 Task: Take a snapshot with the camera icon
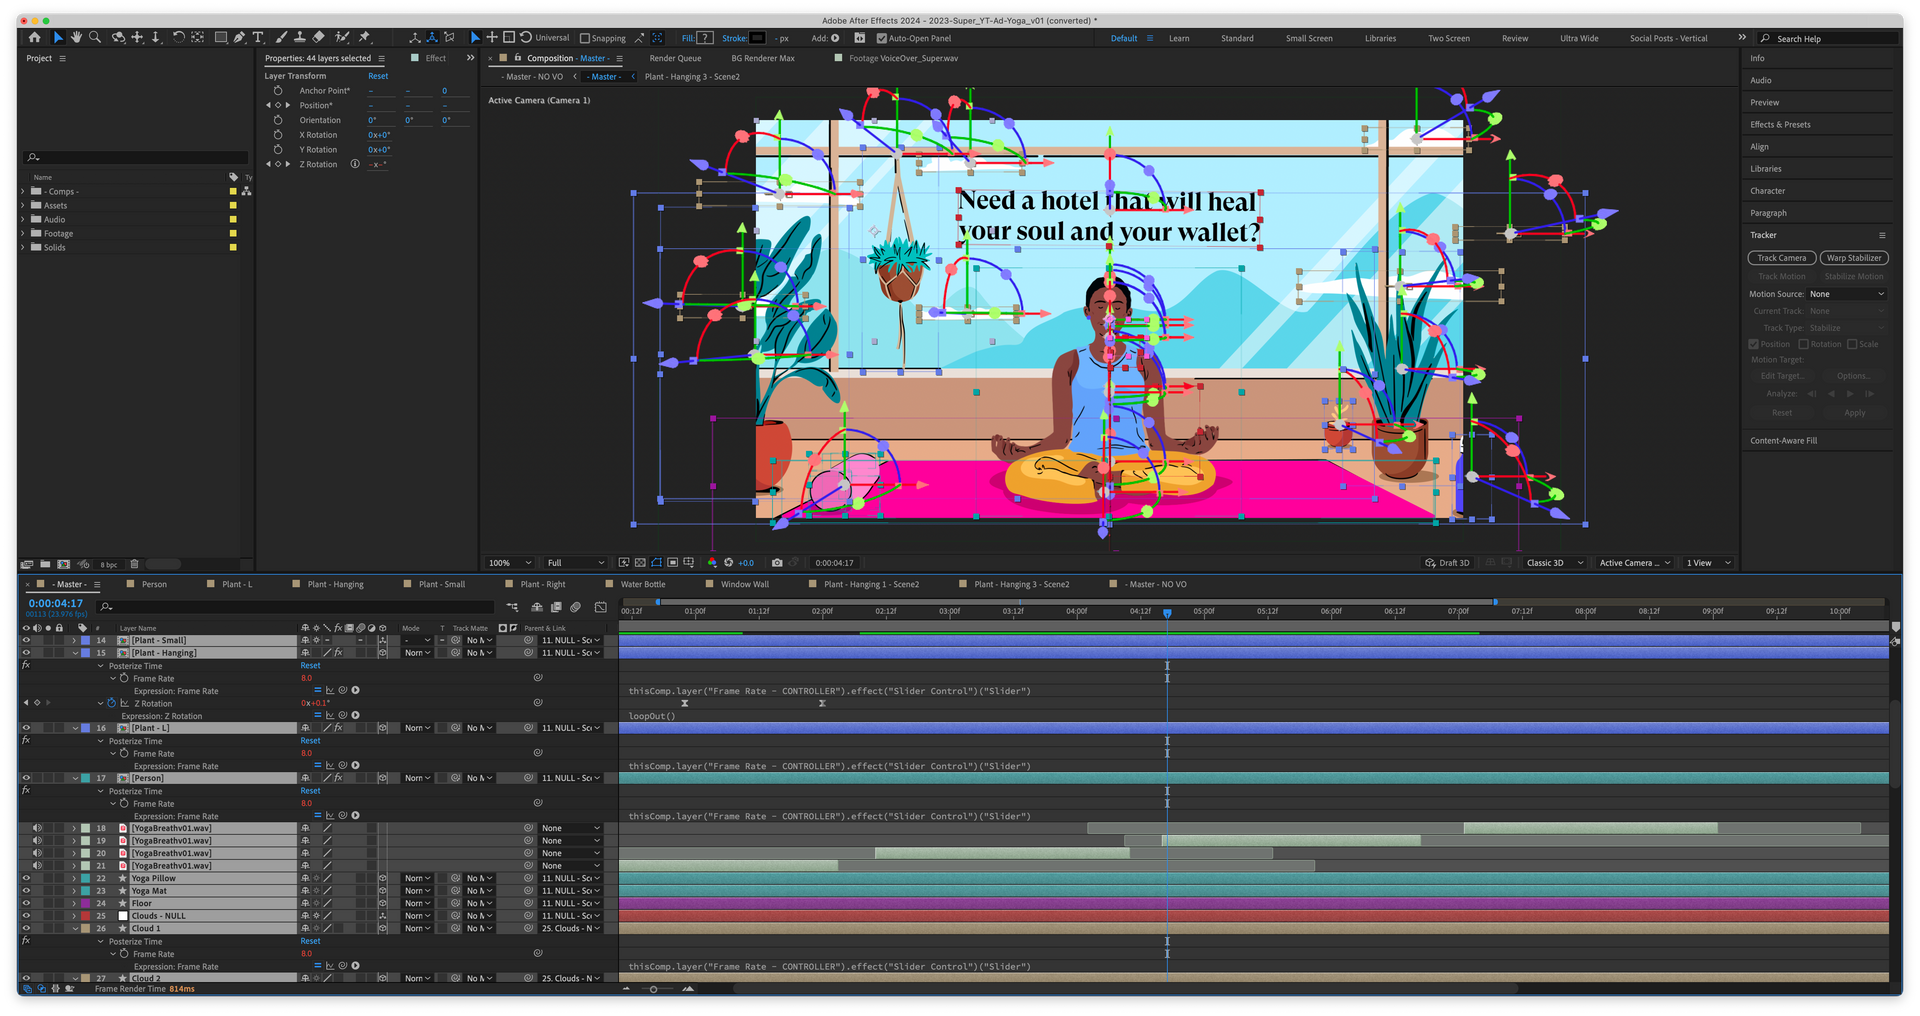(x=777, y=563)
